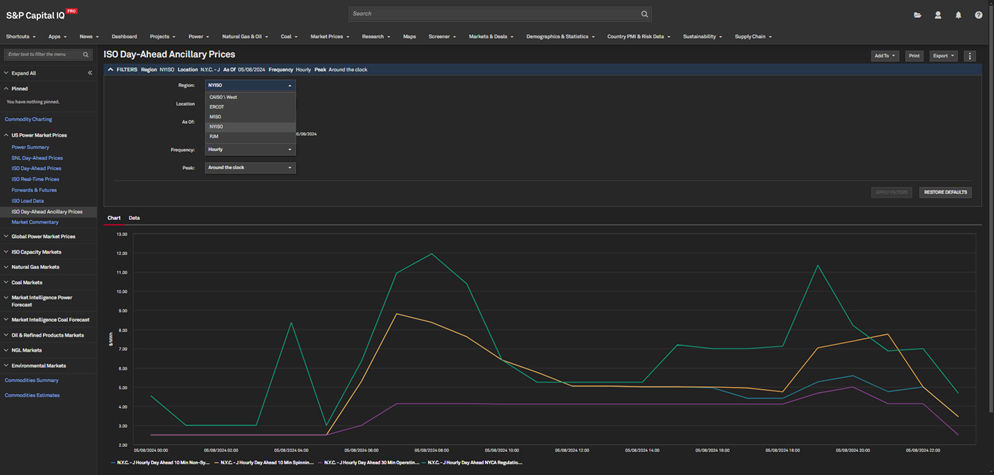Choose PJM in Region list
This screenshot has width=994, height=475.
click(250, 136)
